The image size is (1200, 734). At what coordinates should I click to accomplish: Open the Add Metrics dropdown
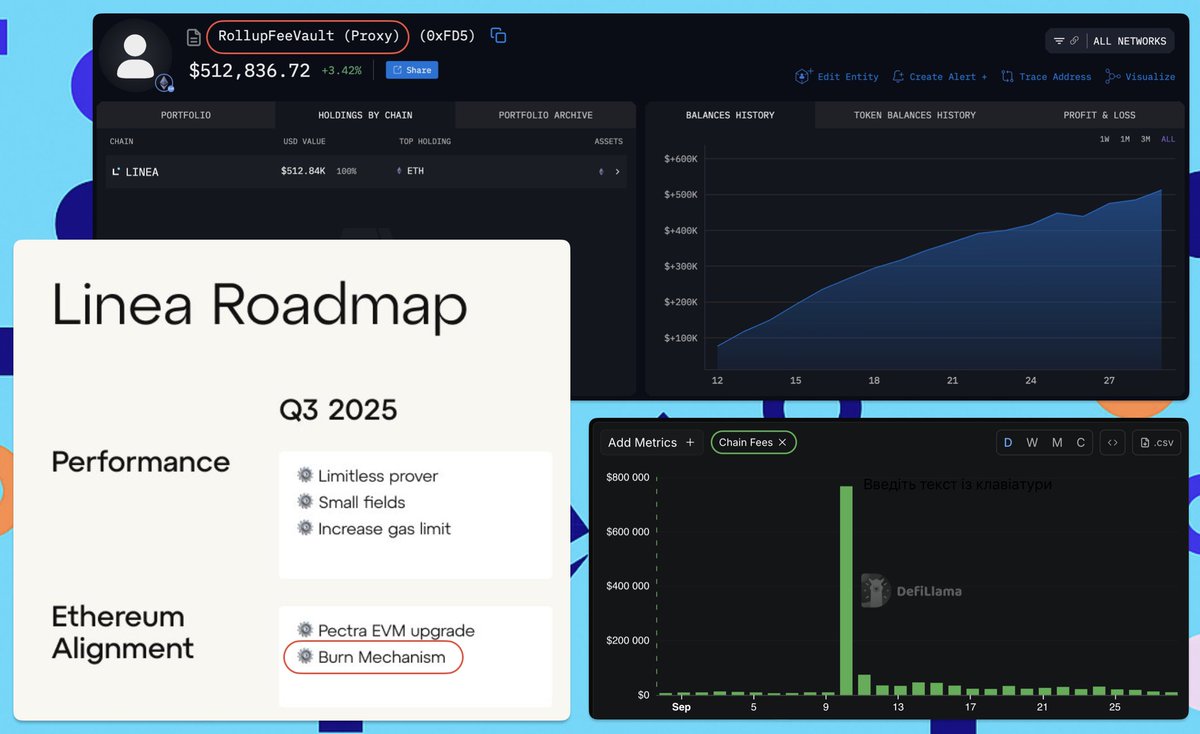tap(650, 442)
